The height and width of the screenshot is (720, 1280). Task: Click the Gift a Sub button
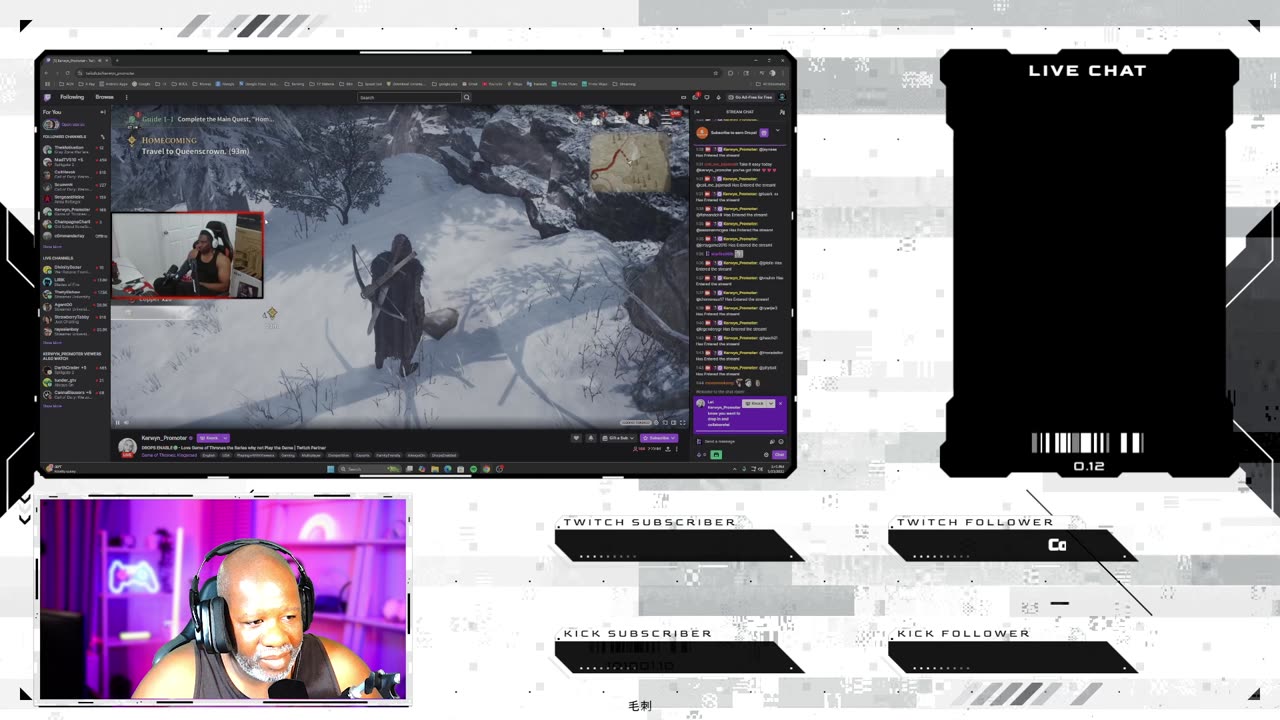[x=619, y=438]
